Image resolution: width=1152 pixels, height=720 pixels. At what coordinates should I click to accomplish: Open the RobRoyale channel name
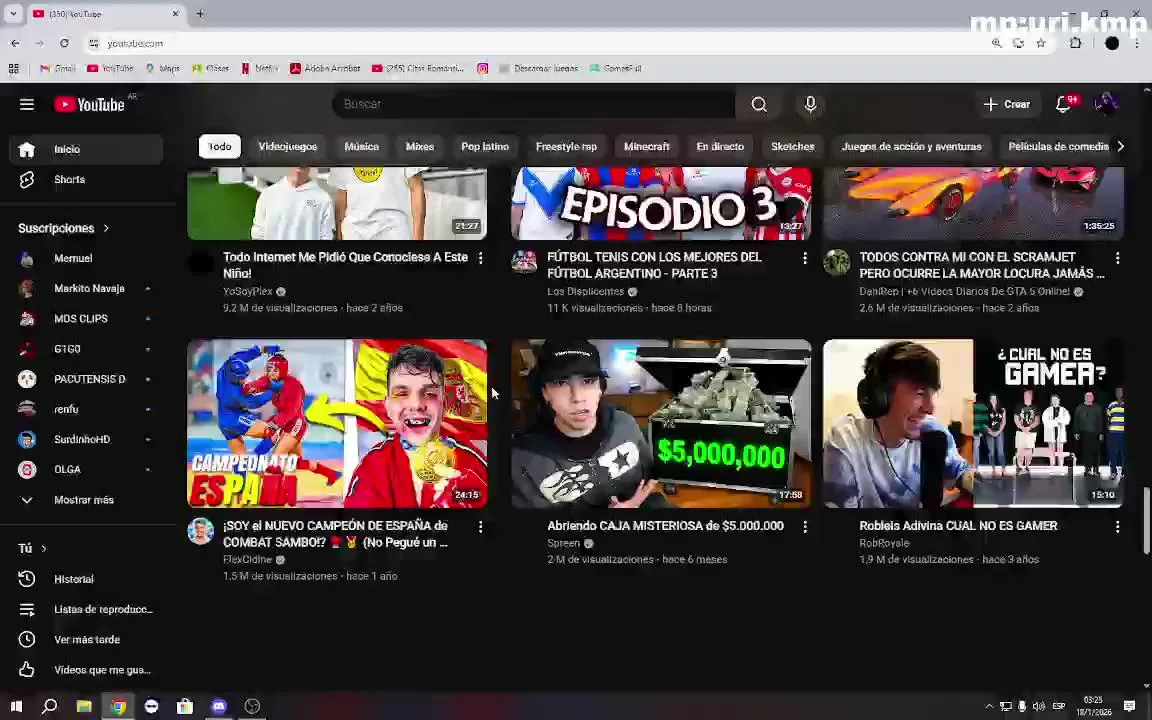click(885, 544)
